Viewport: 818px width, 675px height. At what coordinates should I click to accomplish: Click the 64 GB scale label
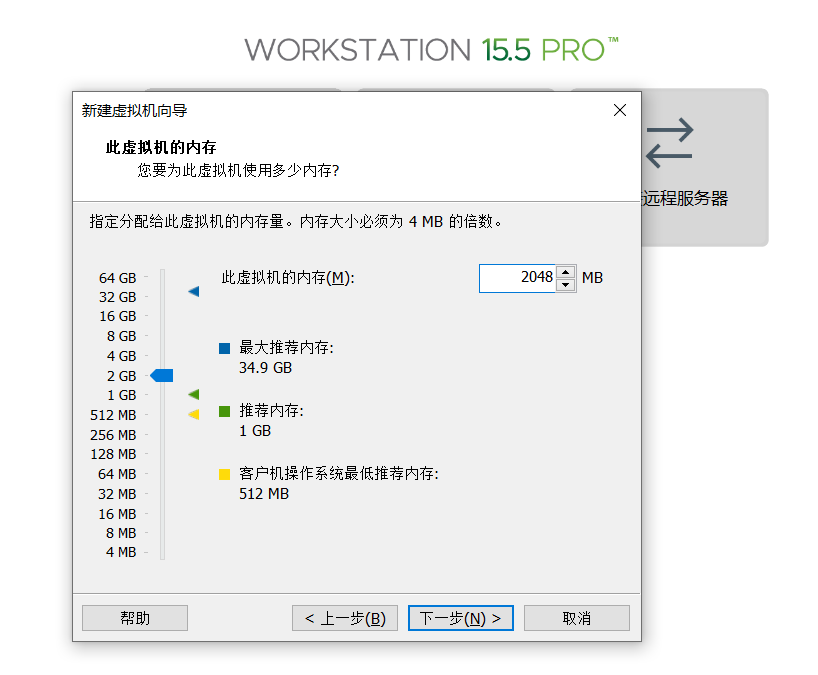(x=117, y=278)
